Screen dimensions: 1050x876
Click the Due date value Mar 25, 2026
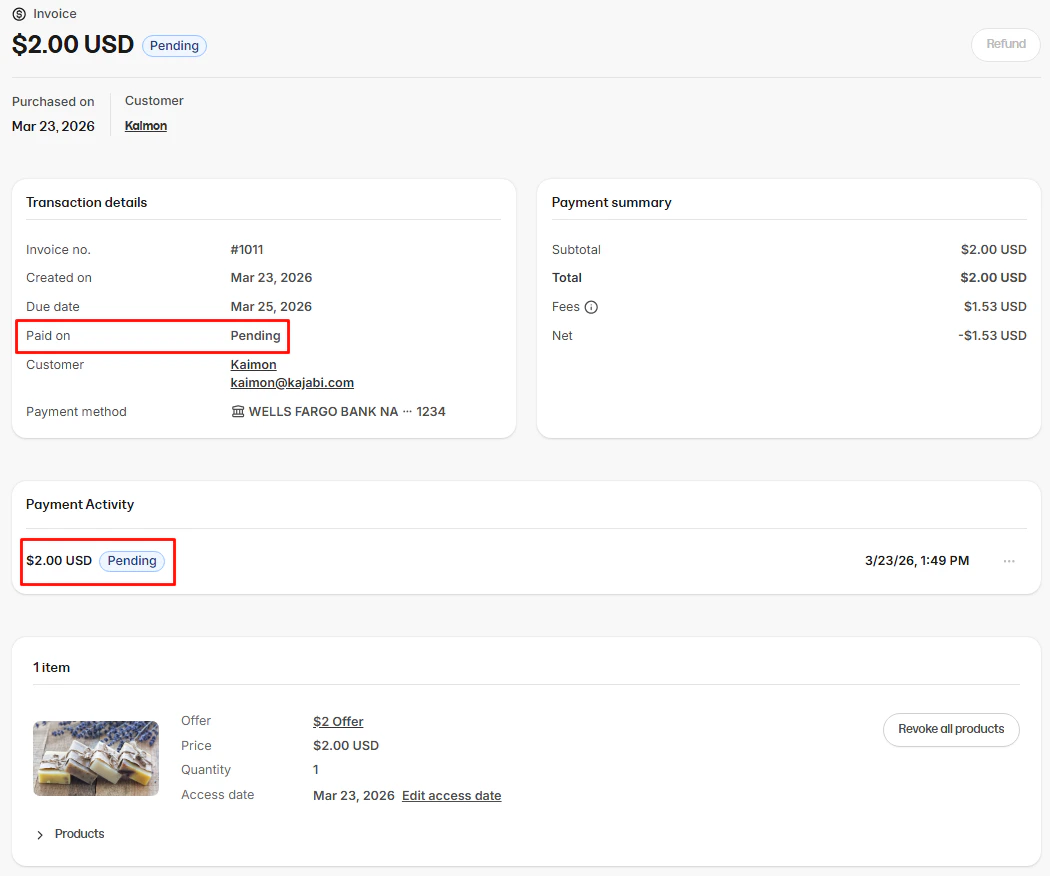(271, 307)
